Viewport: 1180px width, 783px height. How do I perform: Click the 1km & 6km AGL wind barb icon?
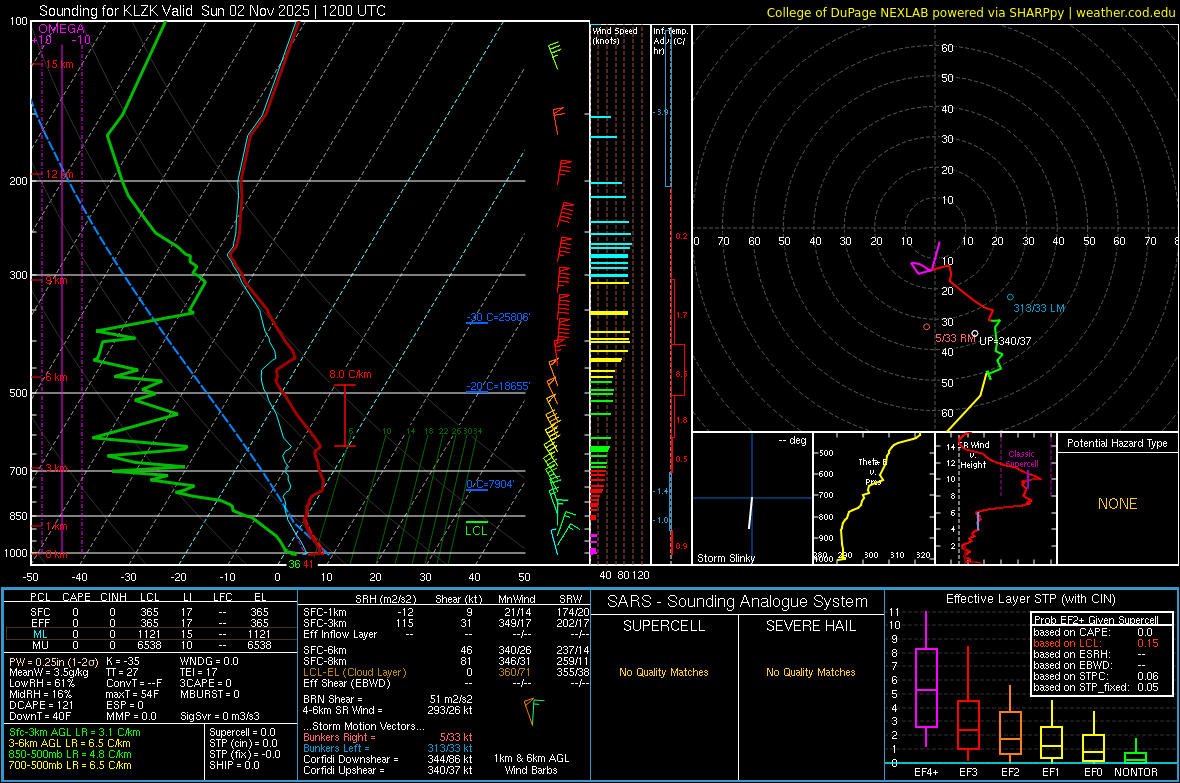(533, 711)
